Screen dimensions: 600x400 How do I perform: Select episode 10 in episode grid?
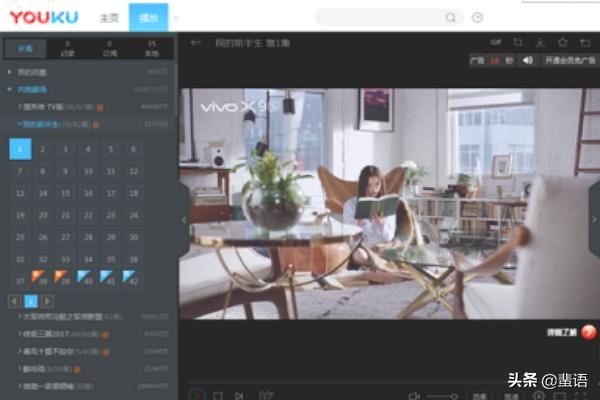coord(88,171)
